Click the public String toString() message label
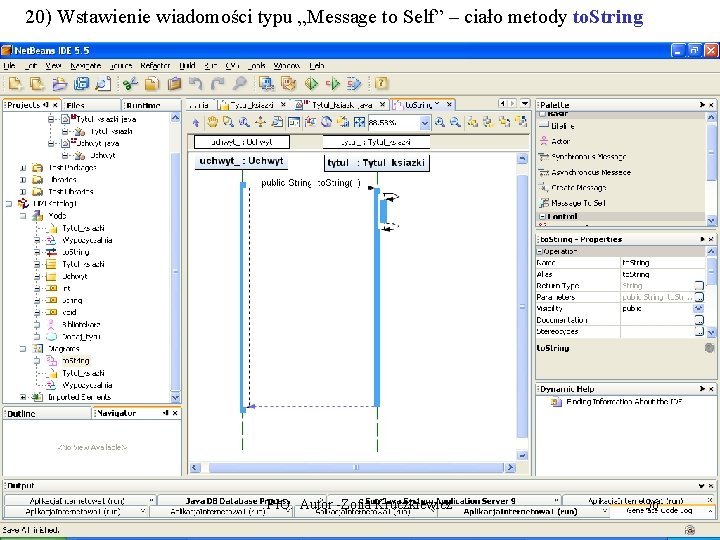This screenshot has height=540, width=720. click(x=311, y=183)
